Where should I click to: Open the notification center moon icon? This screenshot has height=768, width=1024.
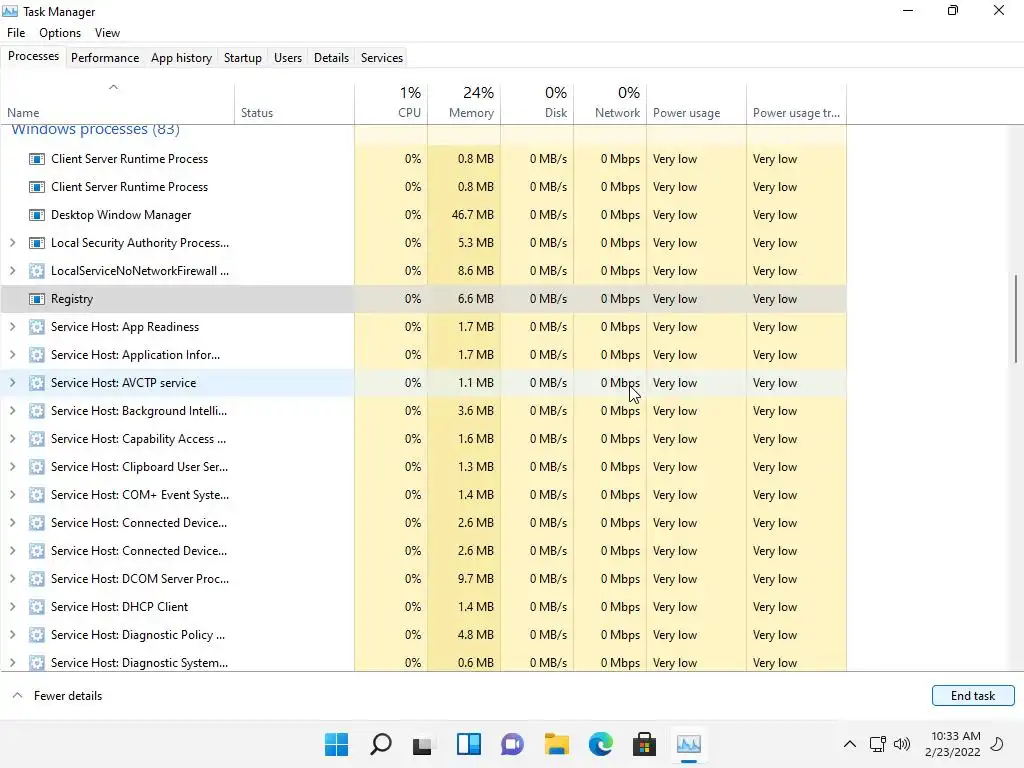coord(997,744)
